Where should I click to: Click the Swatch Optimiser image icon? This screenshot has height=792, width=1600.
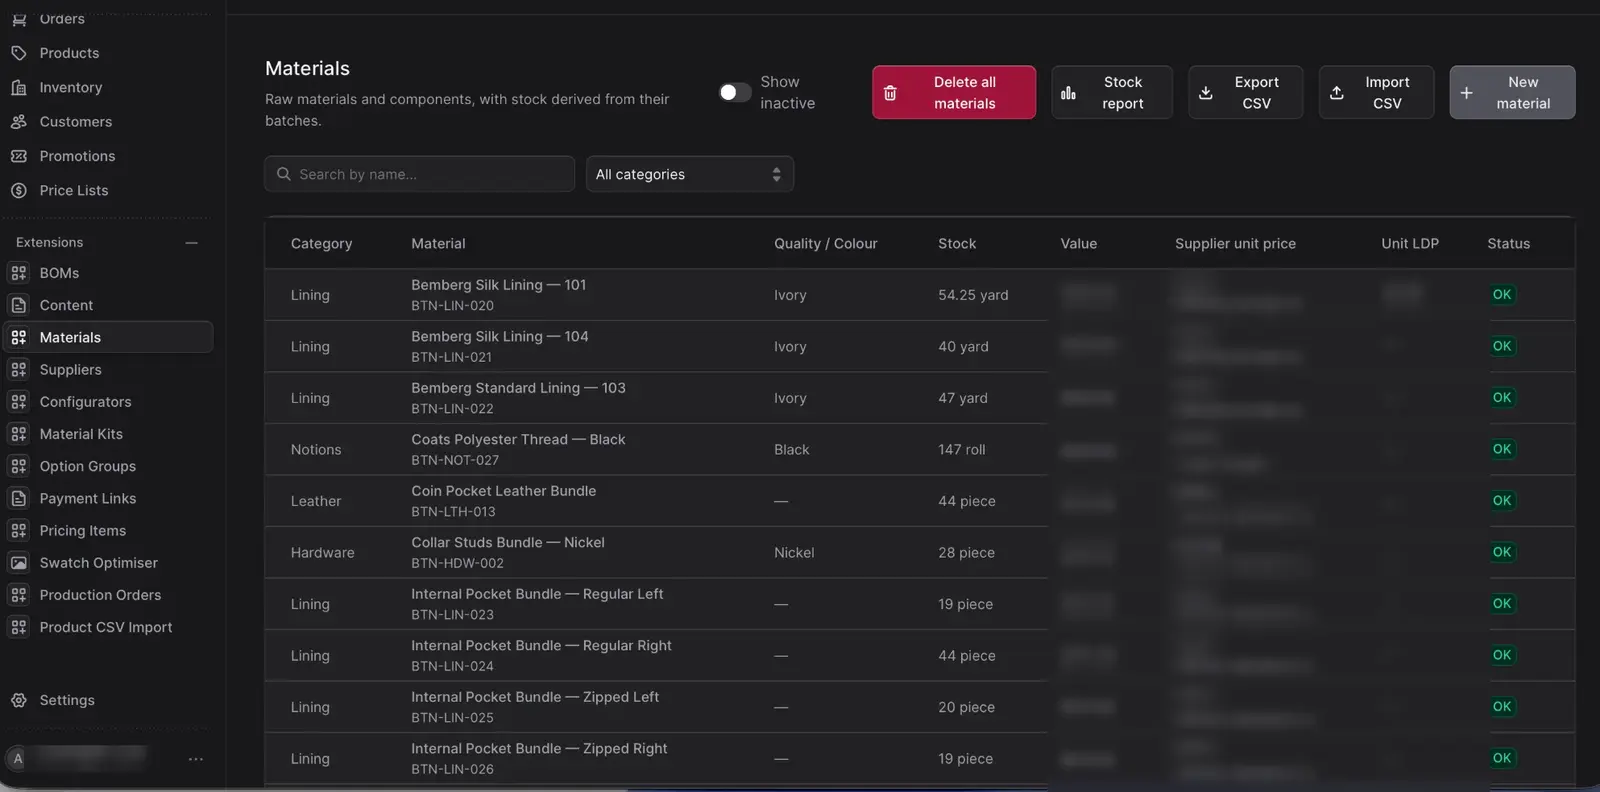click(x=19, y=563)
